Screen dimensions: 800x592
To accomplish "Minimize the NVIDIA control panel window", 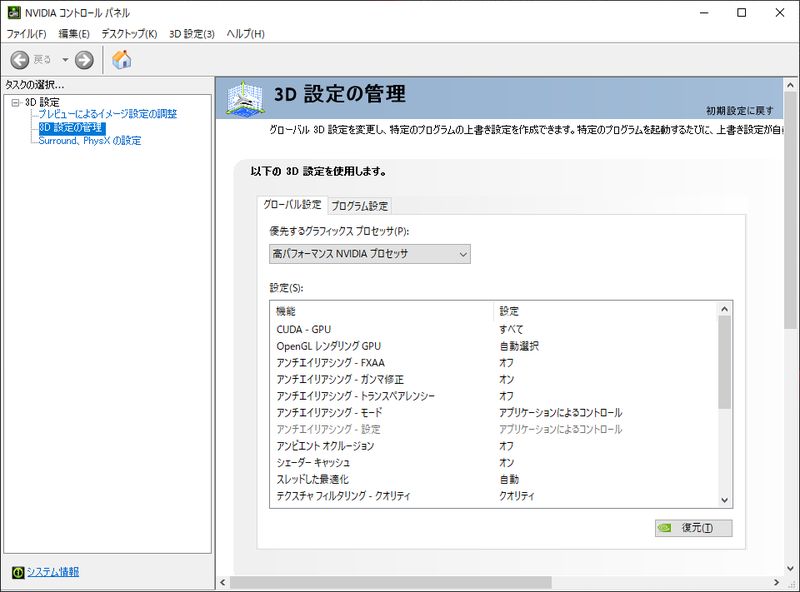I will click(x=704, y=13).
